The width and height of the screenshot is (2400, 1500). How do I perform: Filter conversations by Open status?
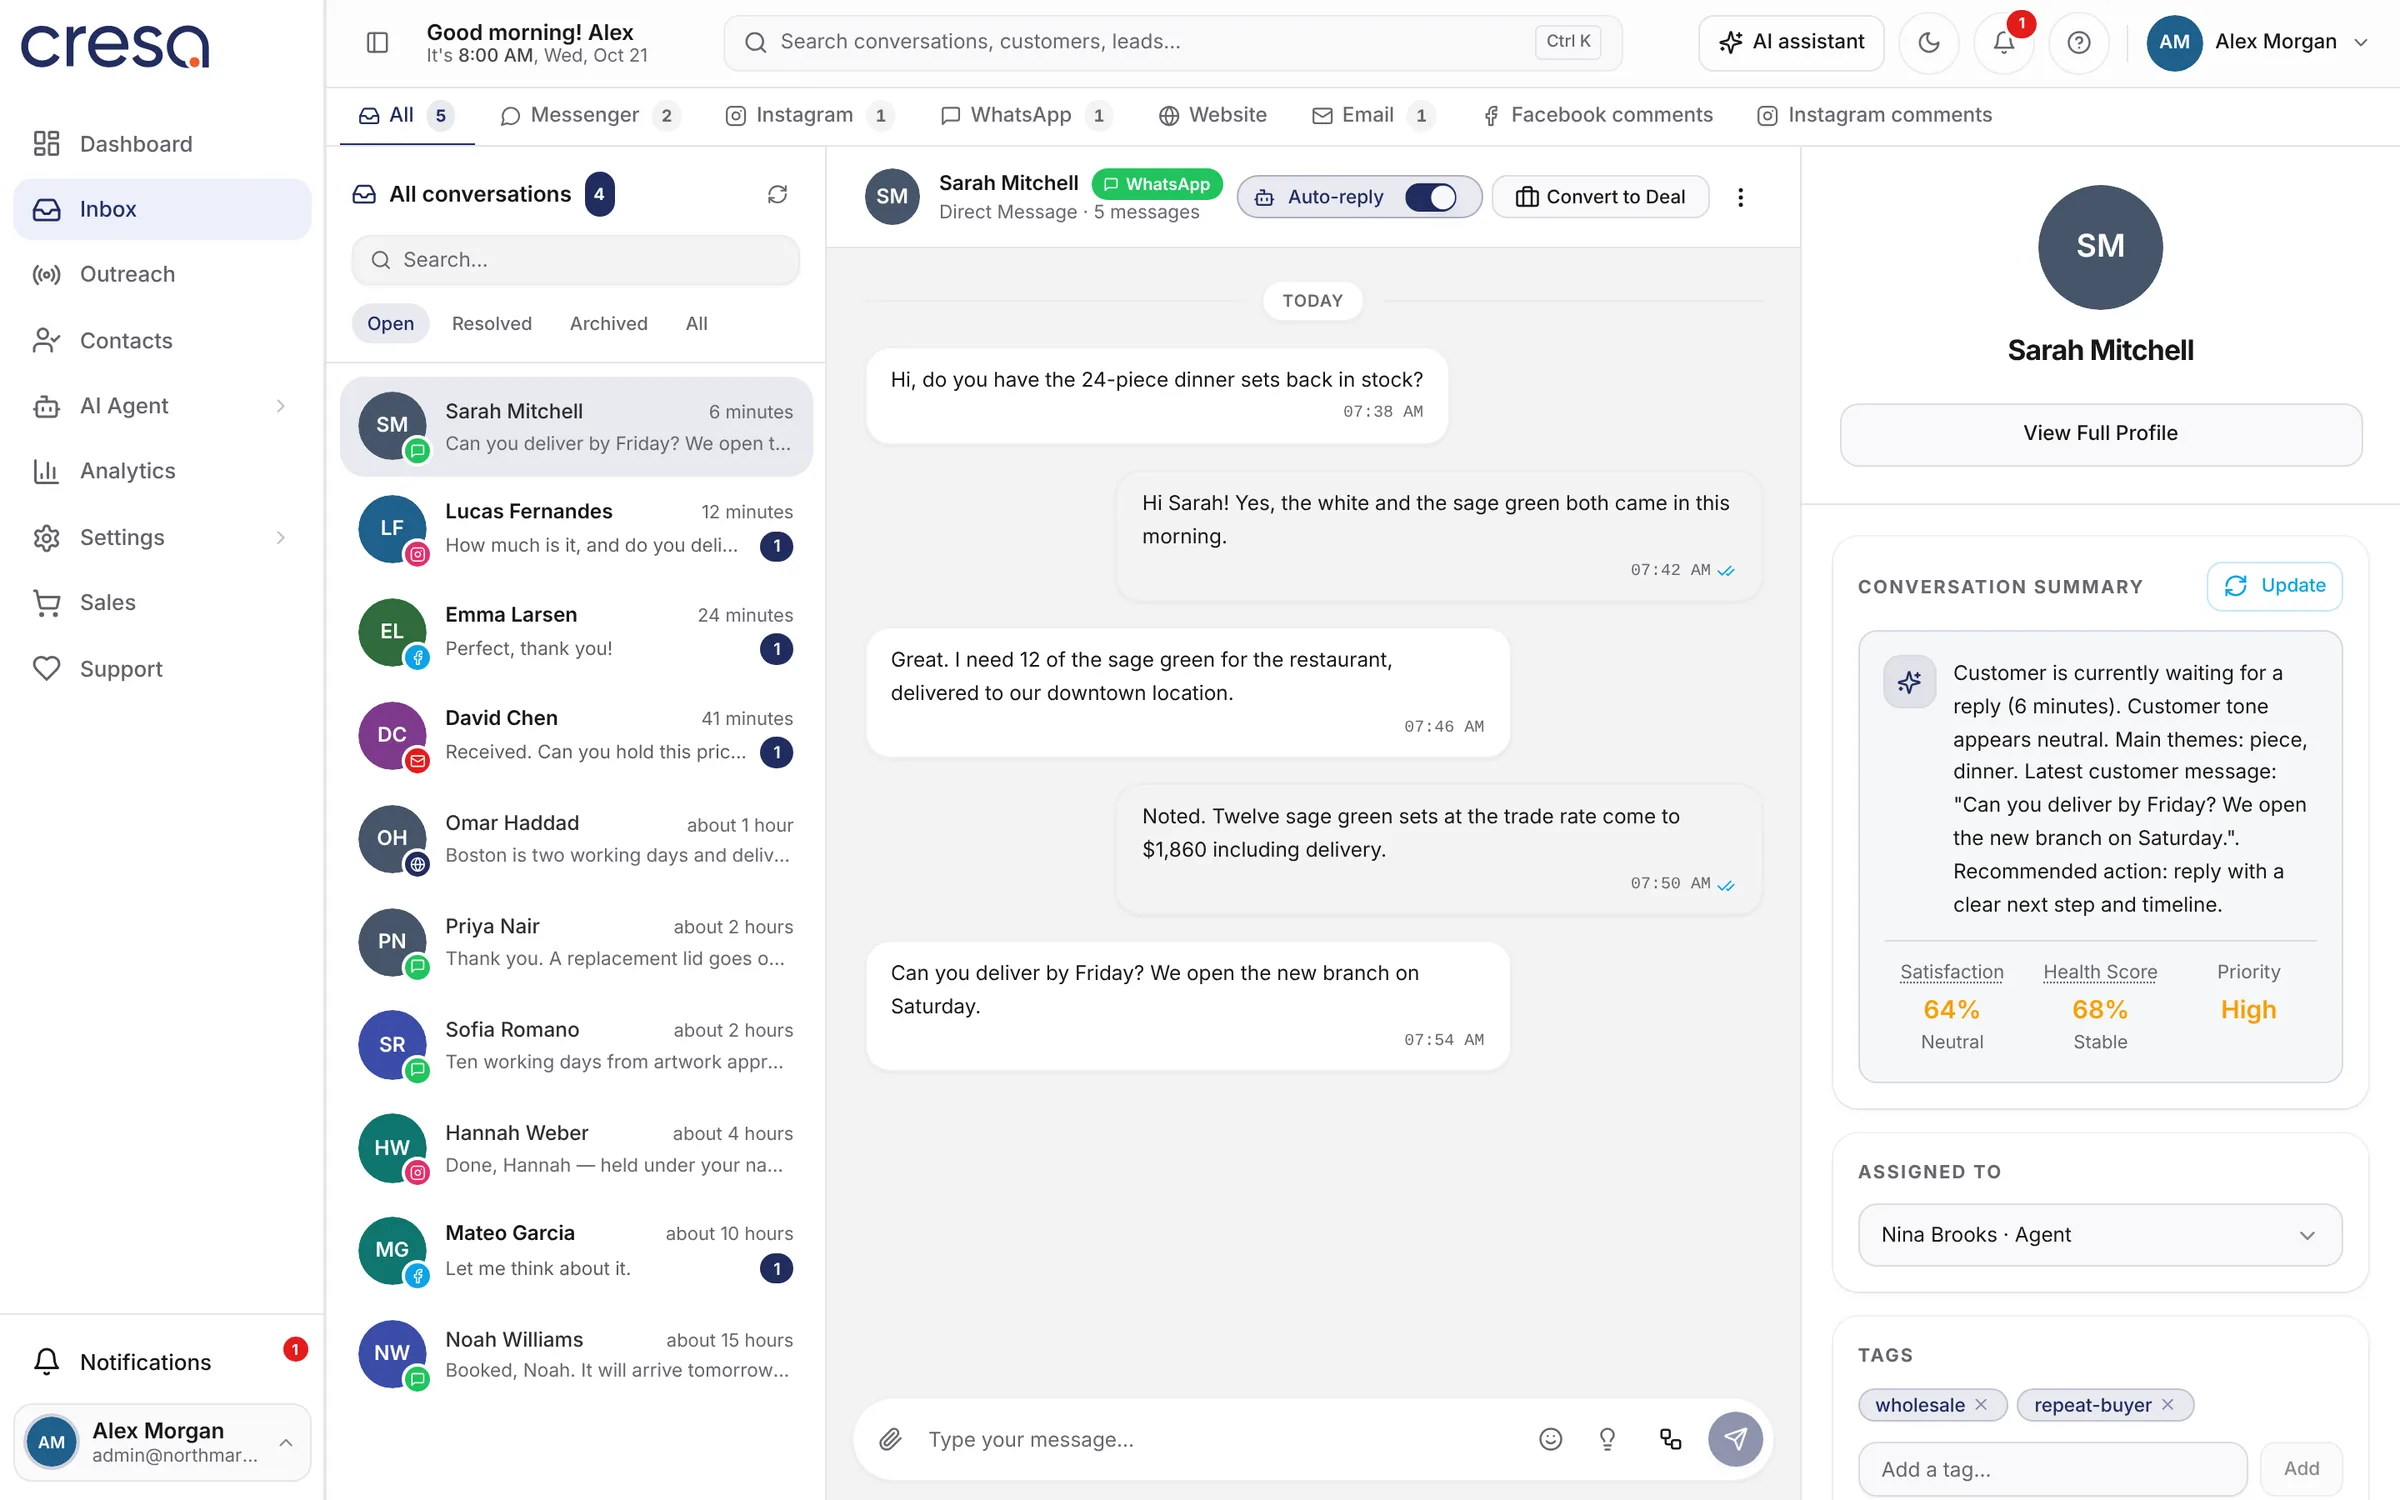point(390,324)
